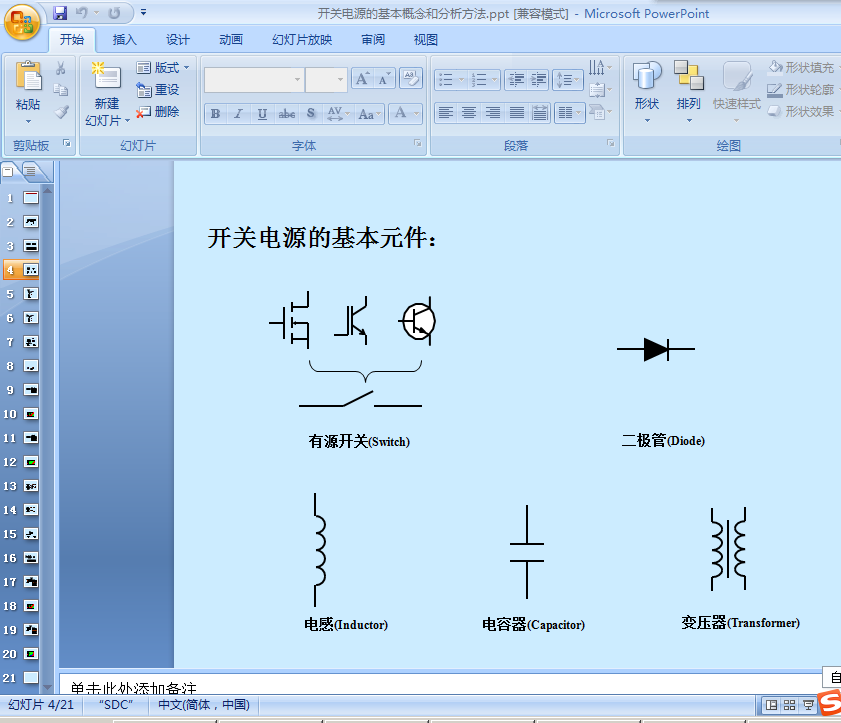Expand the 粘贴 paste options arrow
Image resolution: width=841 pixels, height=723 pixels.
point(28,121)
